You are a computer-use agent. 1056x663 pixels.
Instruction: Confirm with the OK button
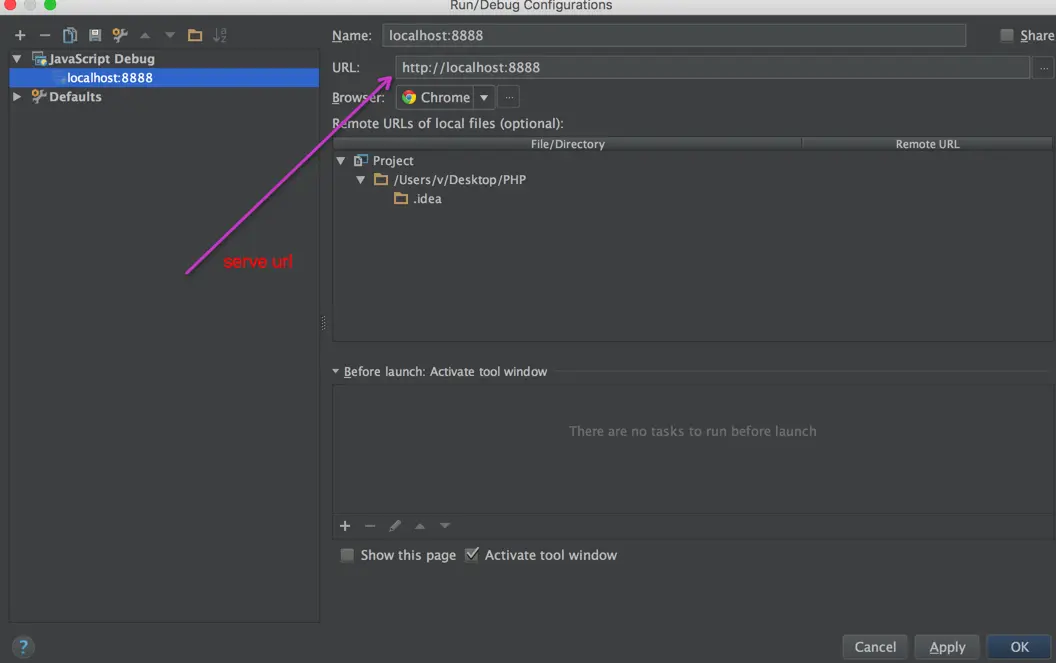pyautogui.click(x=1019, y=647)
